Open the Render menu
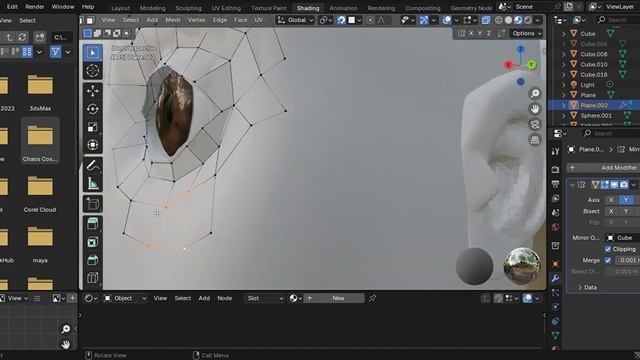Viewport: 640px width, 360px height. click(x=35, y=7)
